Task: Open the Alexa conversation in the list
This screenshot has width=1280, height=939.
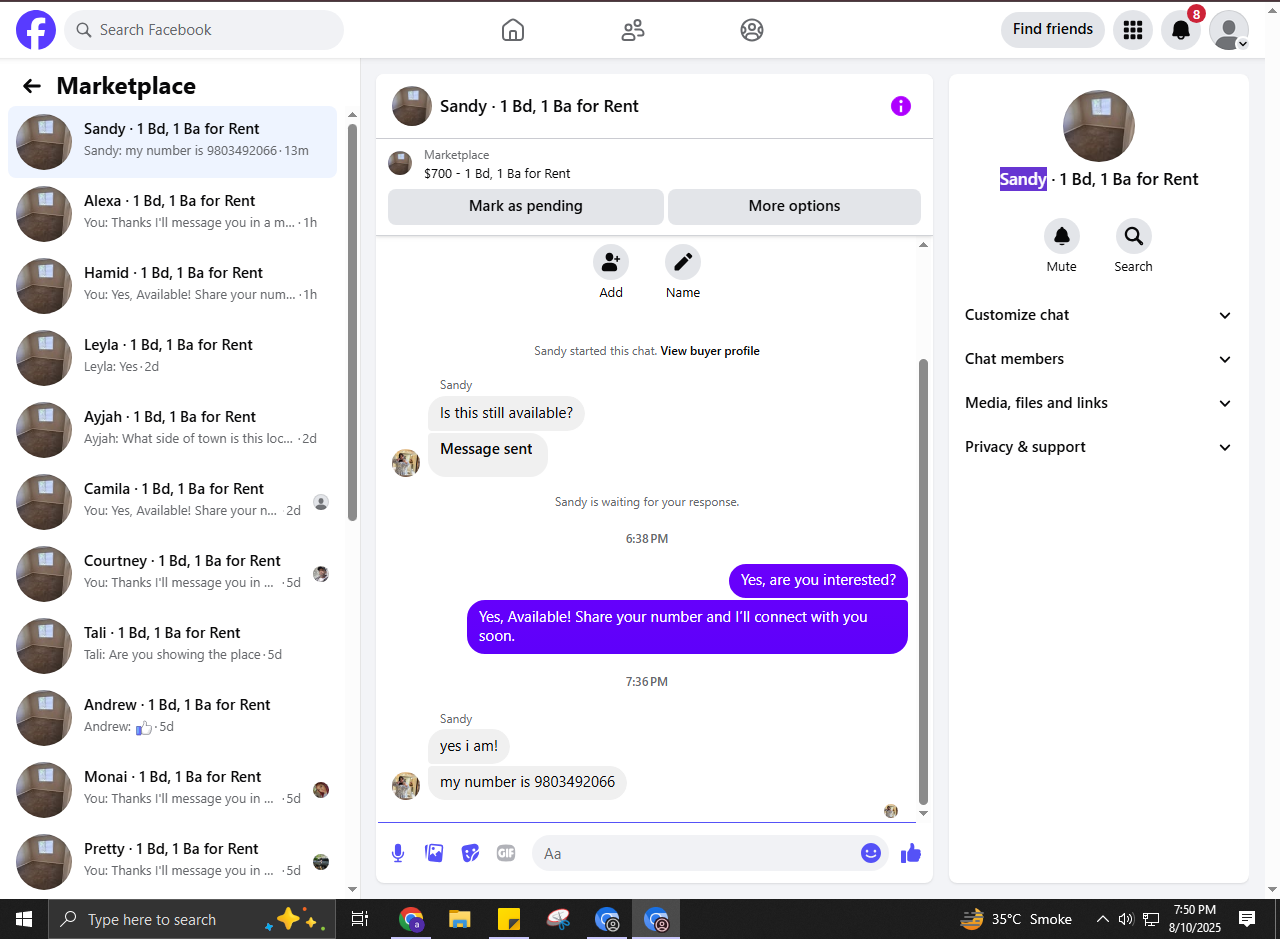Action: 172,214
